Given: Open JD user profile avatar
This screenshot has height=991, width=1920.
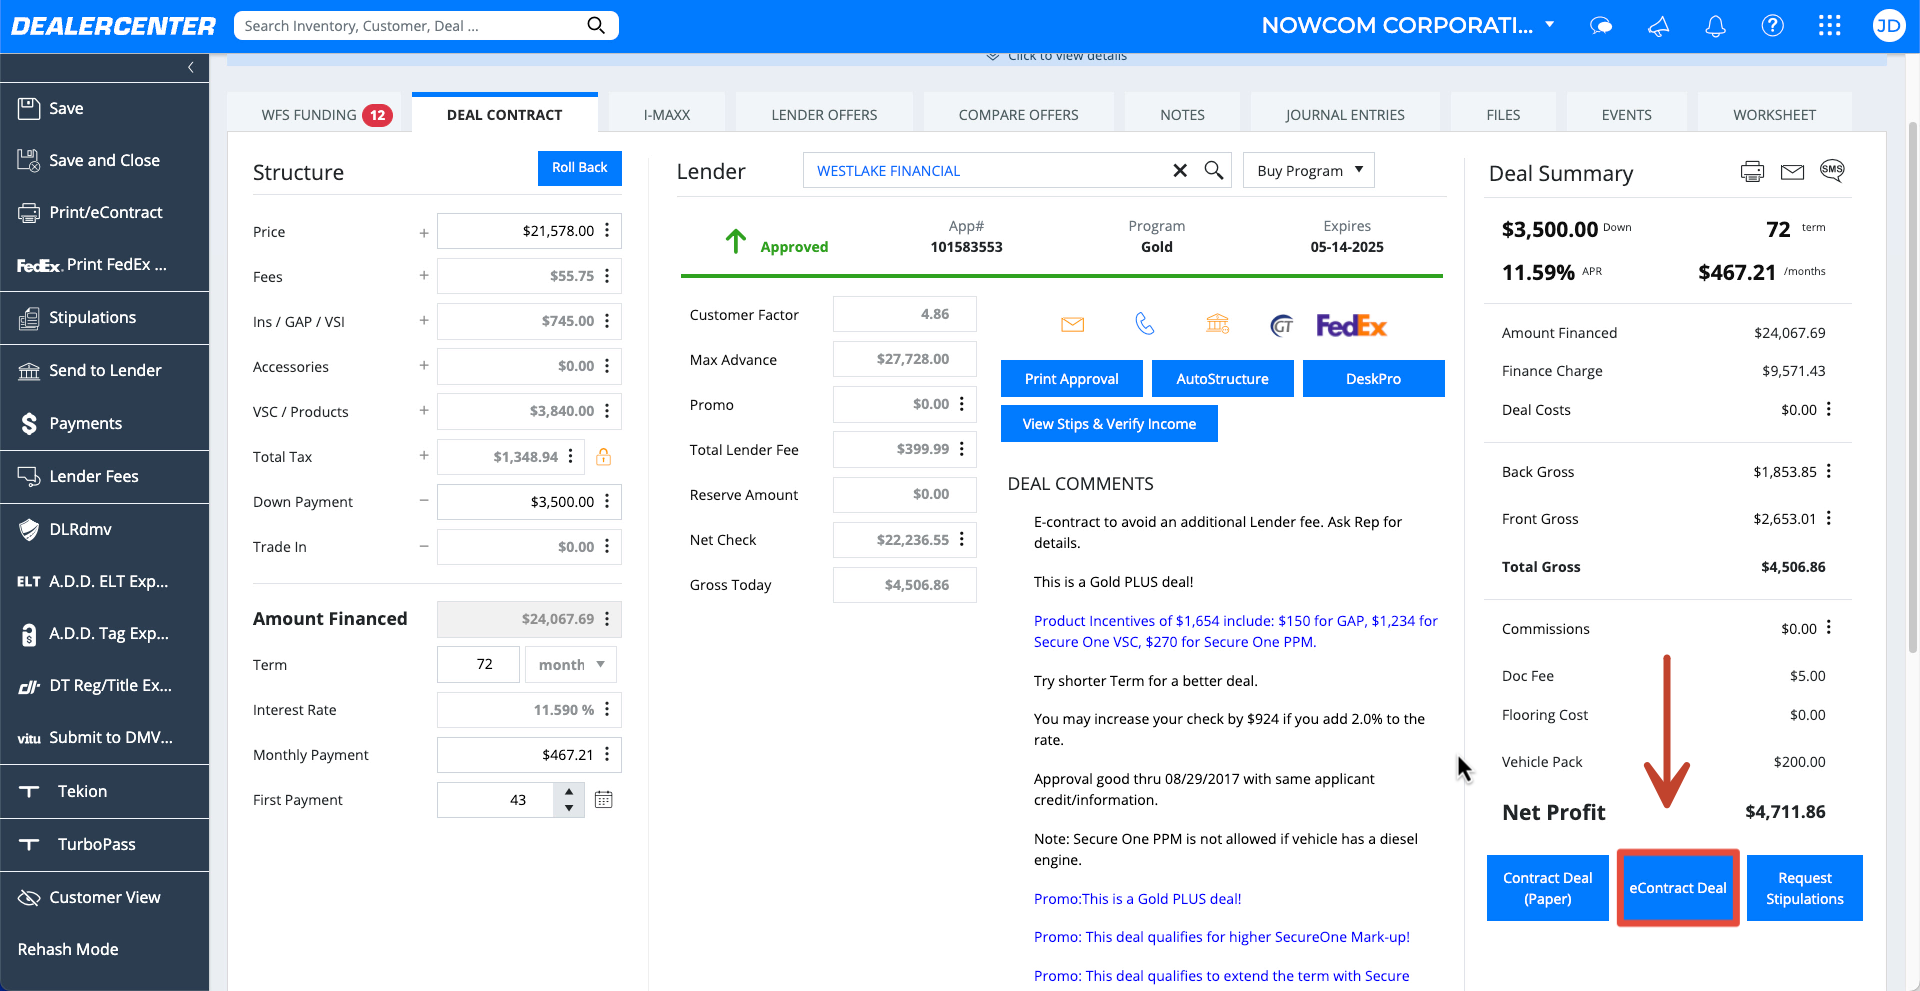Looking at the screenshot, I should 1888,26.
